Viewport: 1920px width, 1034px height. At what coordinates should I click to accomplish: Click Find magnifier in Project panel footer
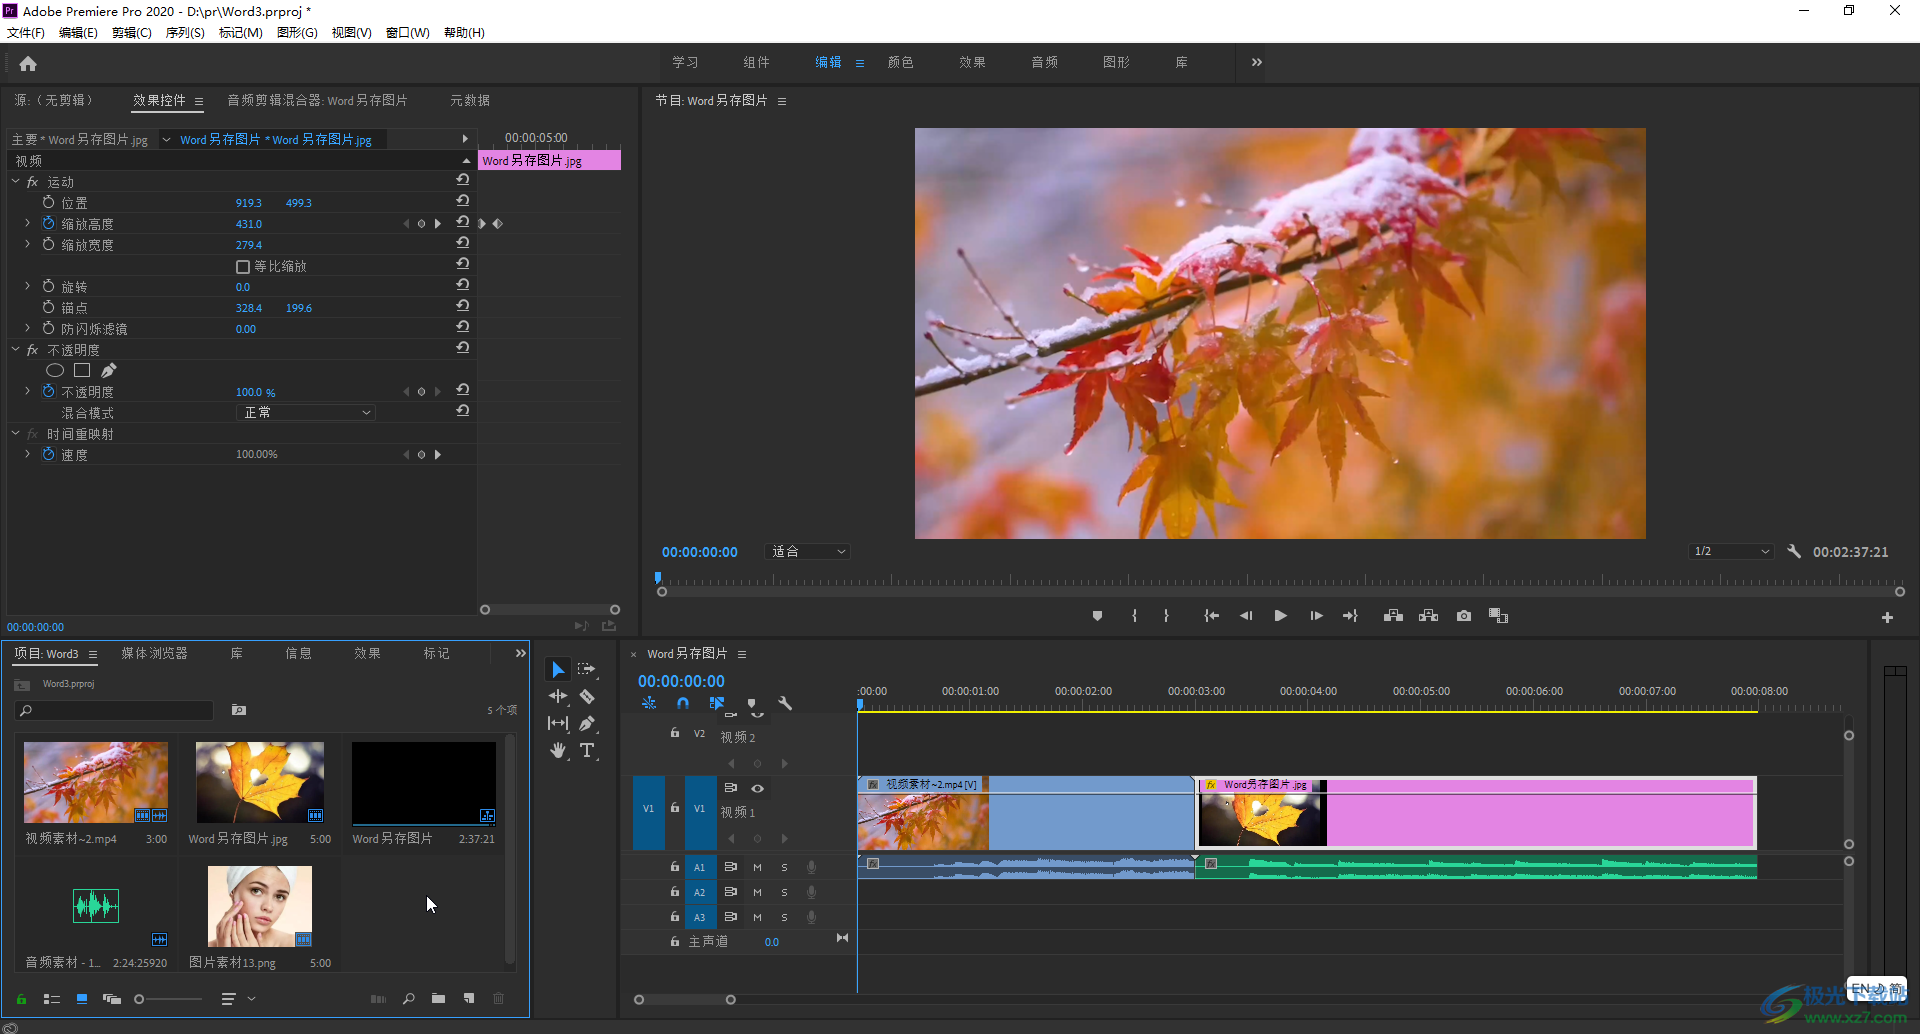(x=408, y=999)
